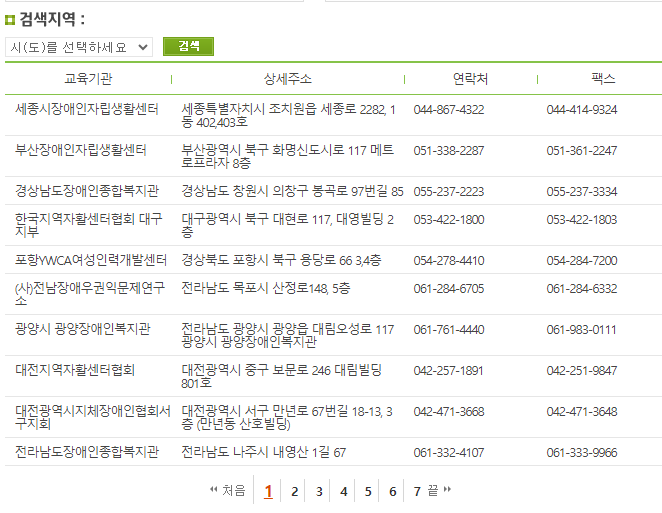Click phone number 061-332-4107
Image resolution: width=662 pixels, height=513 pixels.
tap(449, 453)
